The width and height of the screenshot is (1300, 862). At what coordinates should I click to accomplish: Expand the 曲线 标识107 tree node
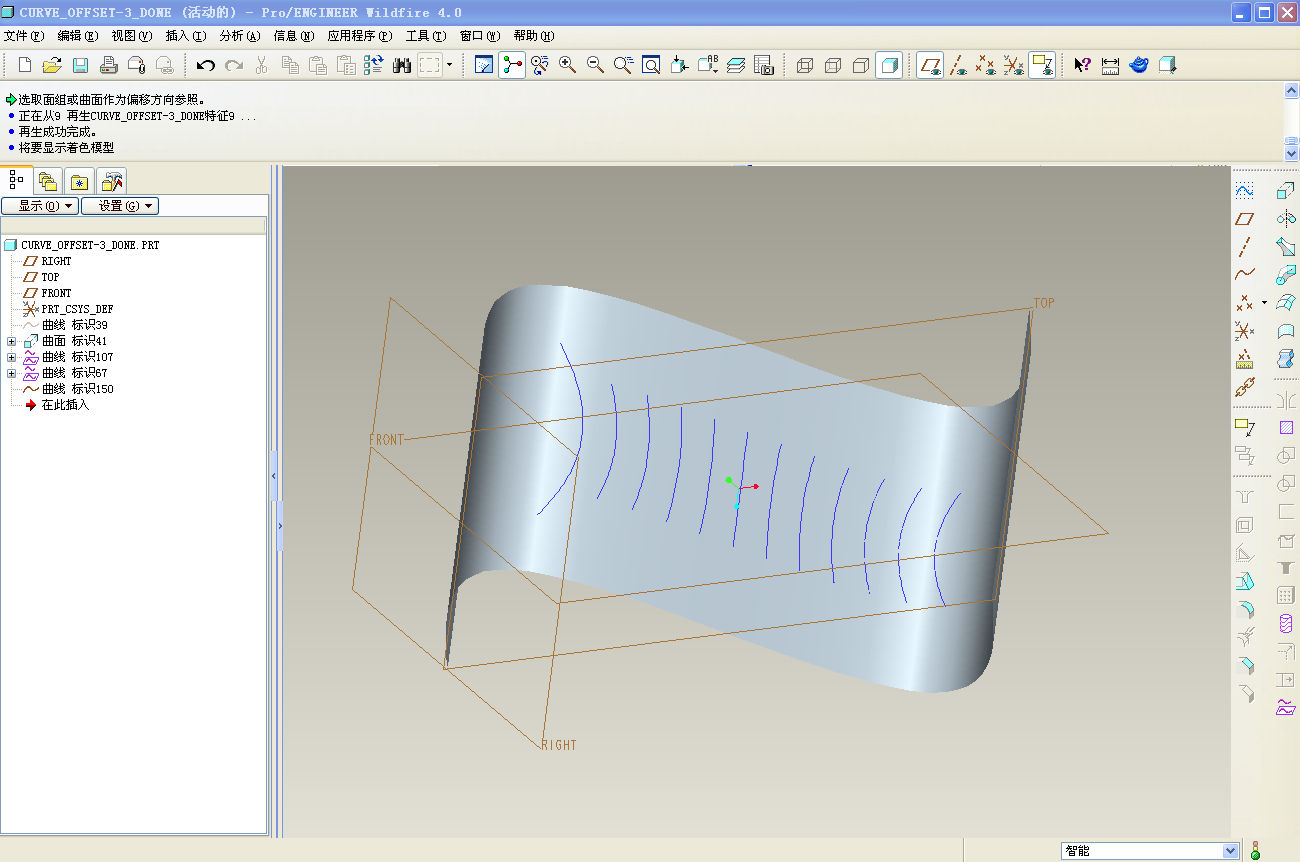11,357
